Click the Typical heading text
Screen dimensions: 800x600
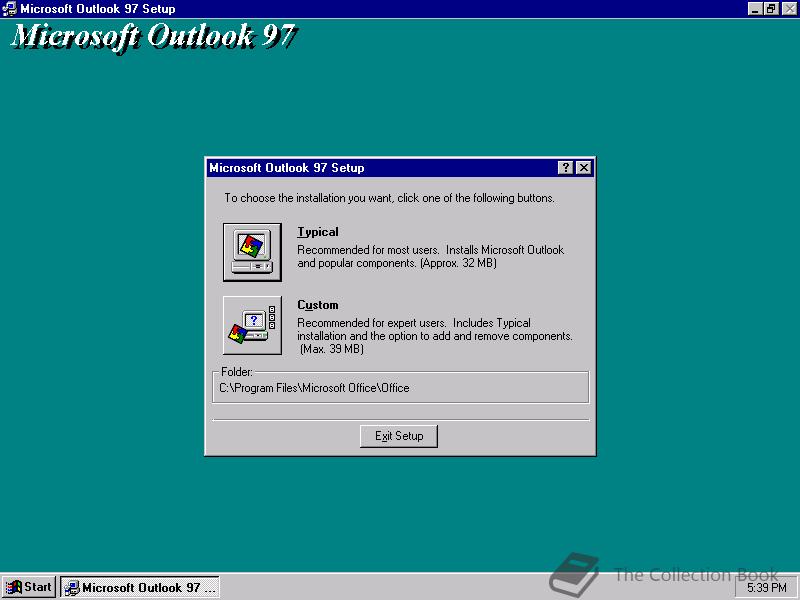(x=318, y=232)
